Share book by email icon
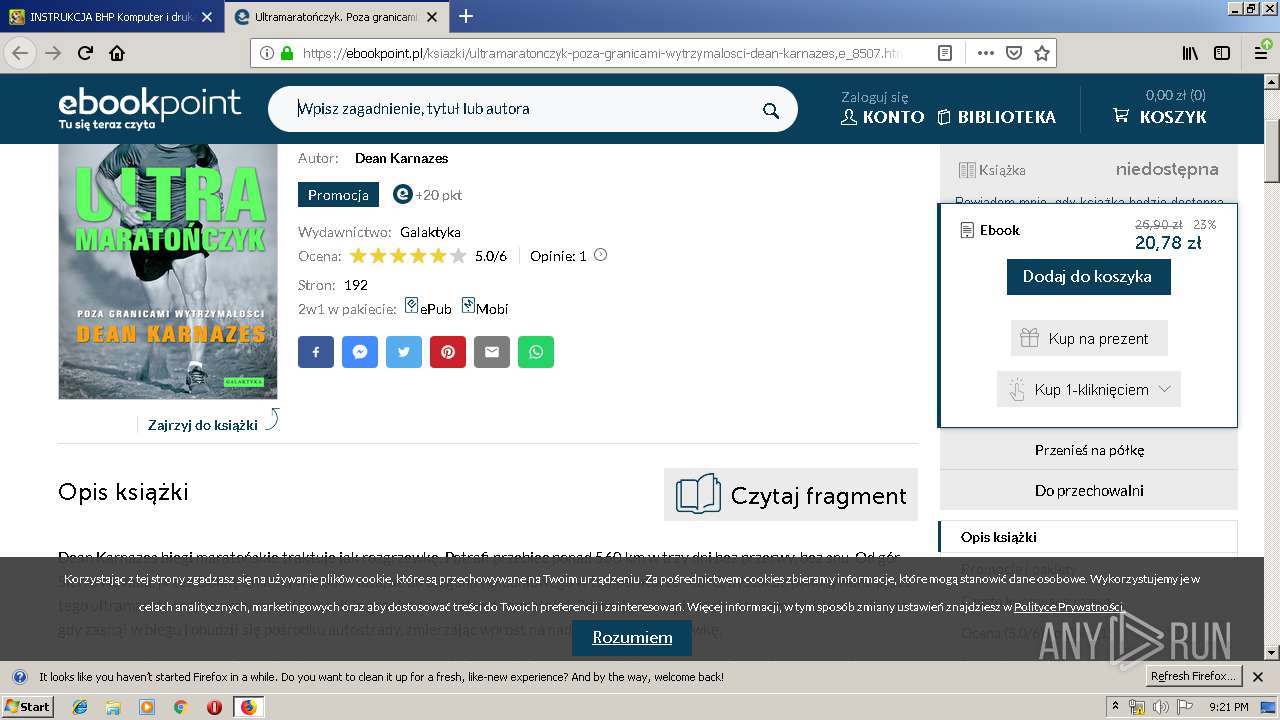 point(492,352)
